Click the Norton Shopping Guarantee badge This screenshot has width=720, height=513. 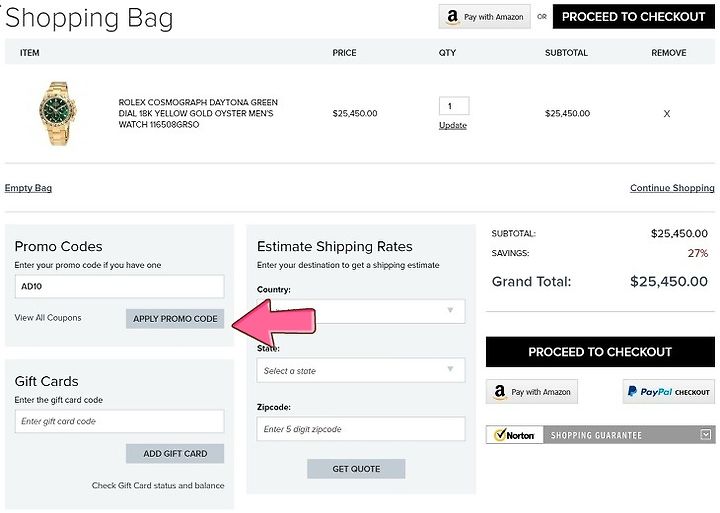coord(600,435)
